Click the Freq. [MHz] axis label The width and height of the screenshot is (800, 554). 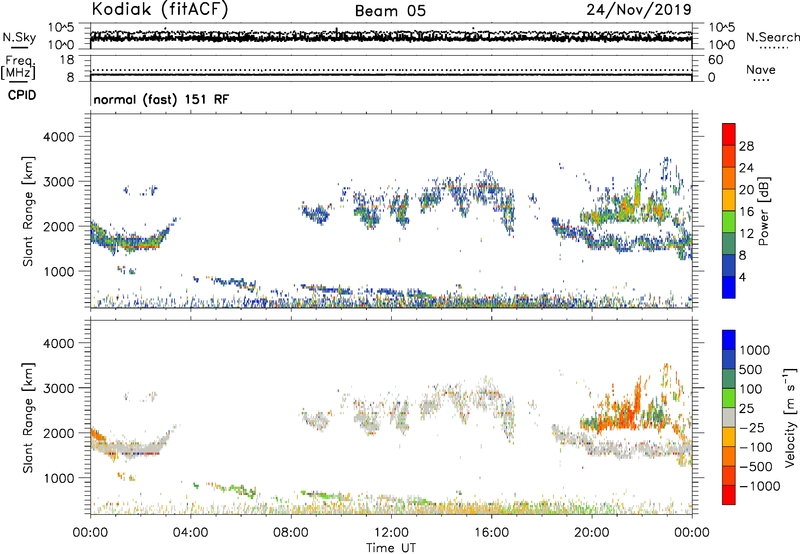pos(18,68)
